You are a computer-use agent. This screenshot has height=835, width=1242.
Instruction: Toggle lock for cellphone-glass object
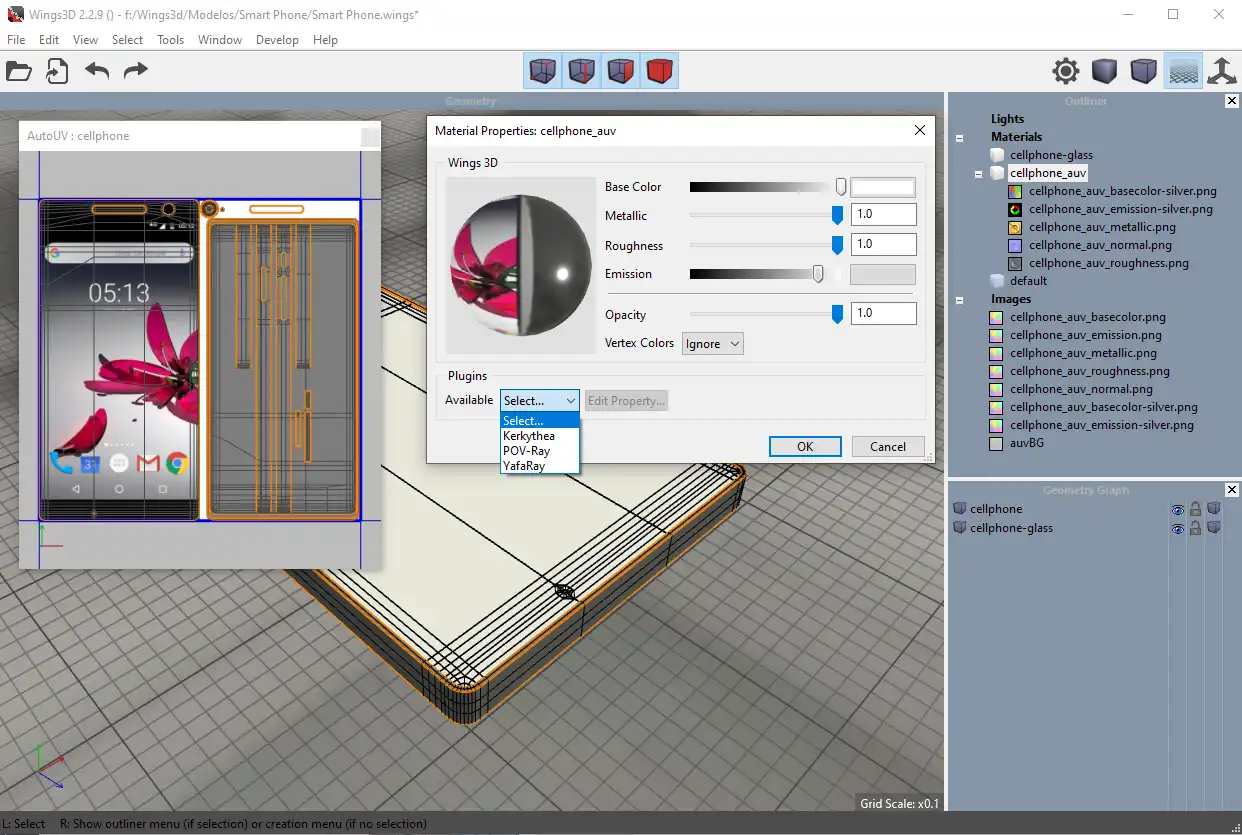click(x=1195, y=528)
